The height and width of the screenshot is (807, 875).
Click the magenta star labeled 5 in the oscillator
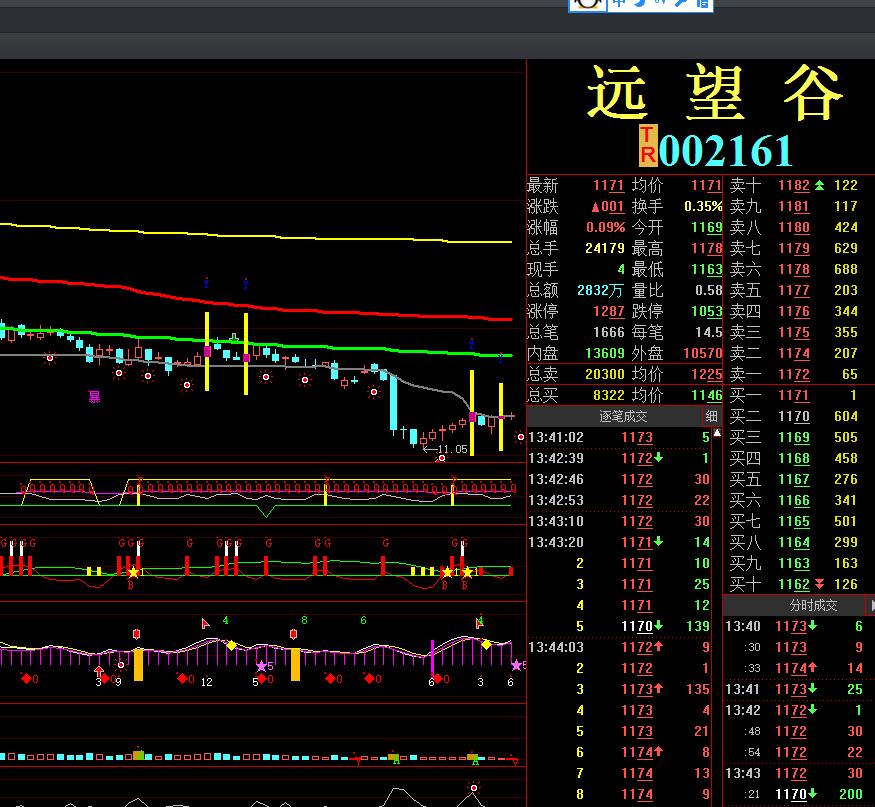point(261,666)
